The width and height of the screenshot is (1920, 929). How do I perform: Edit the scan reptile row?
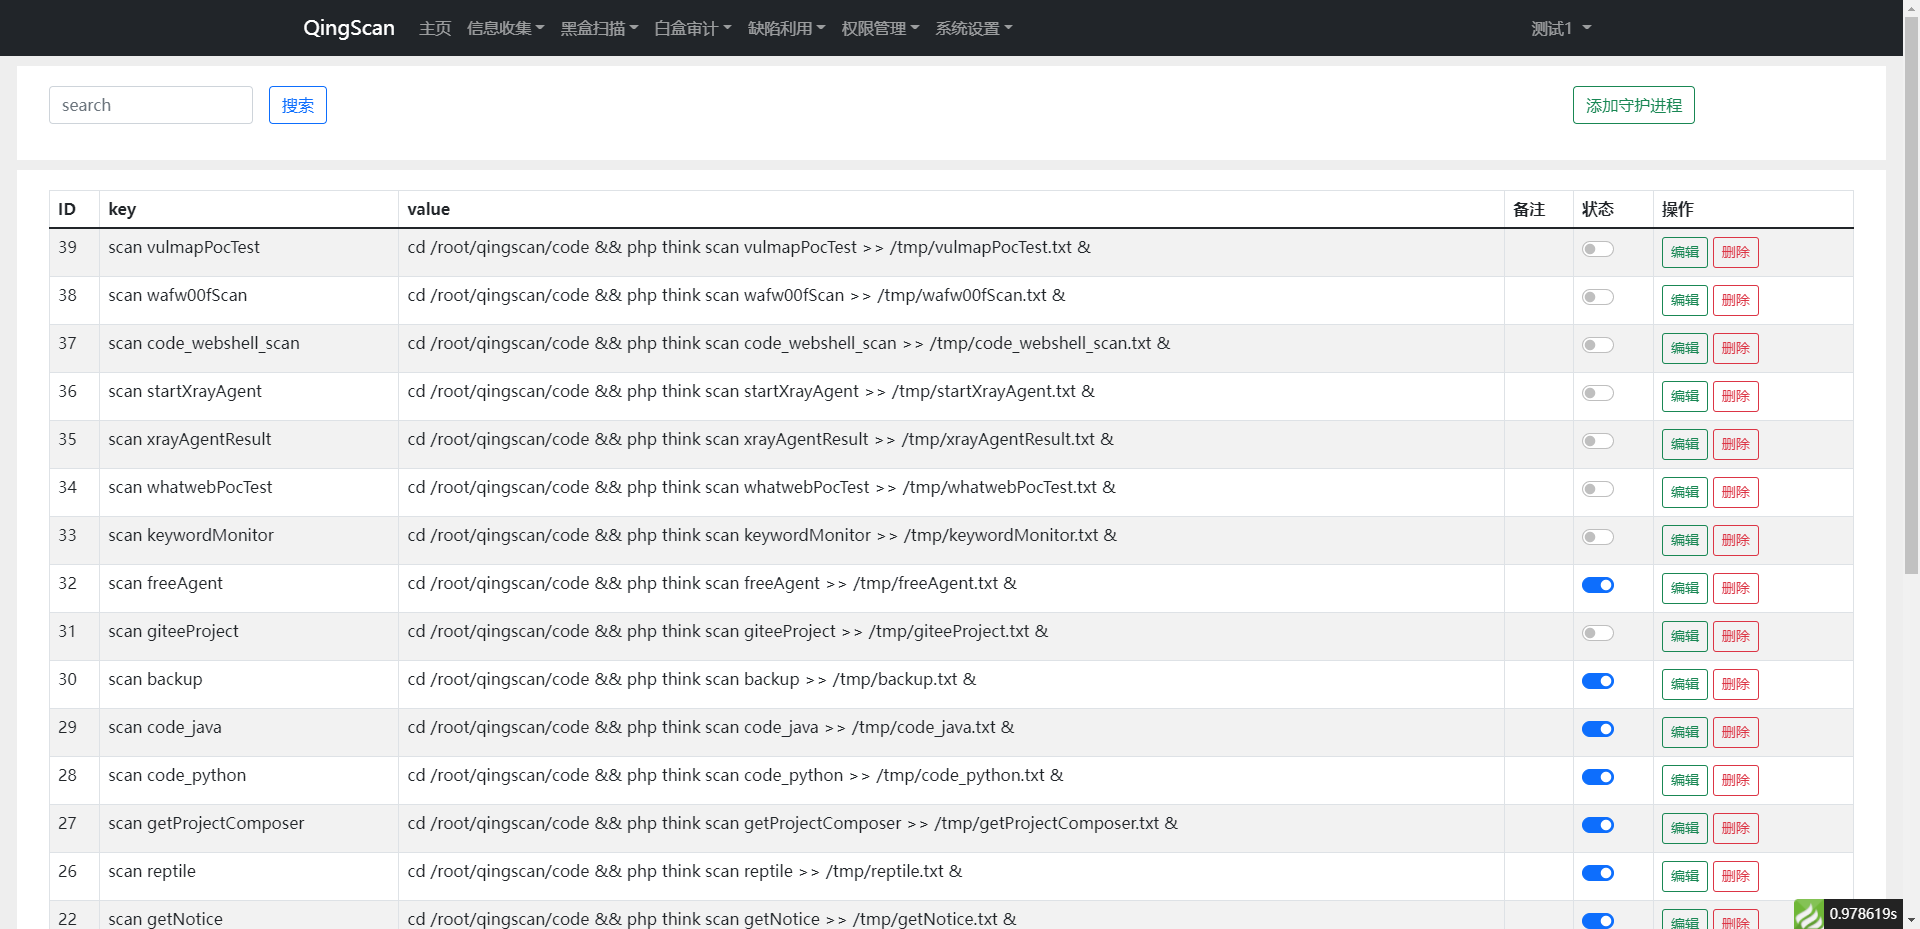pos(1685,876)
